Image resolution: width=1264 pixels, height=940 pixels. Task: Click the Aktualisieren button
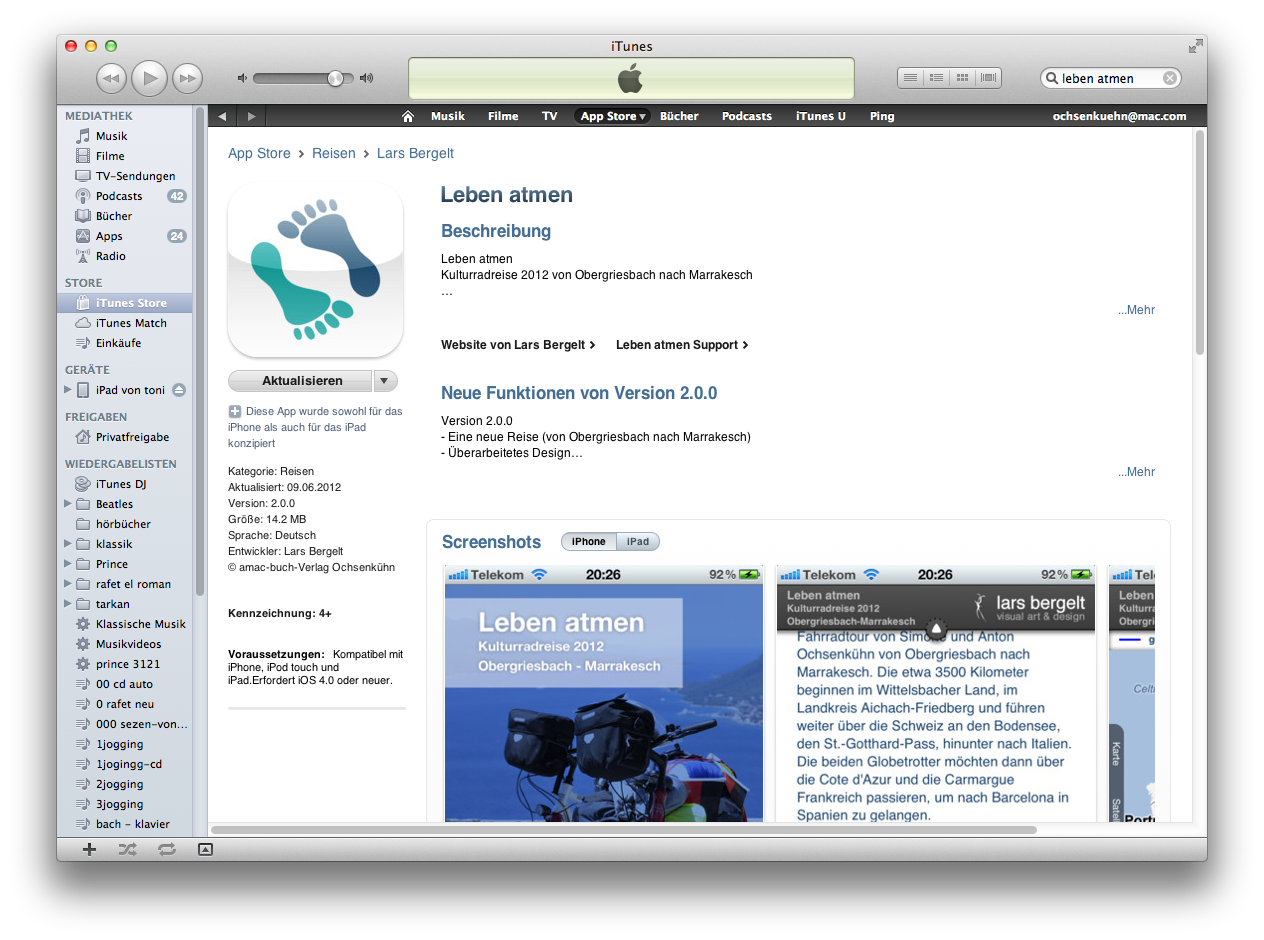click(301, 381)
